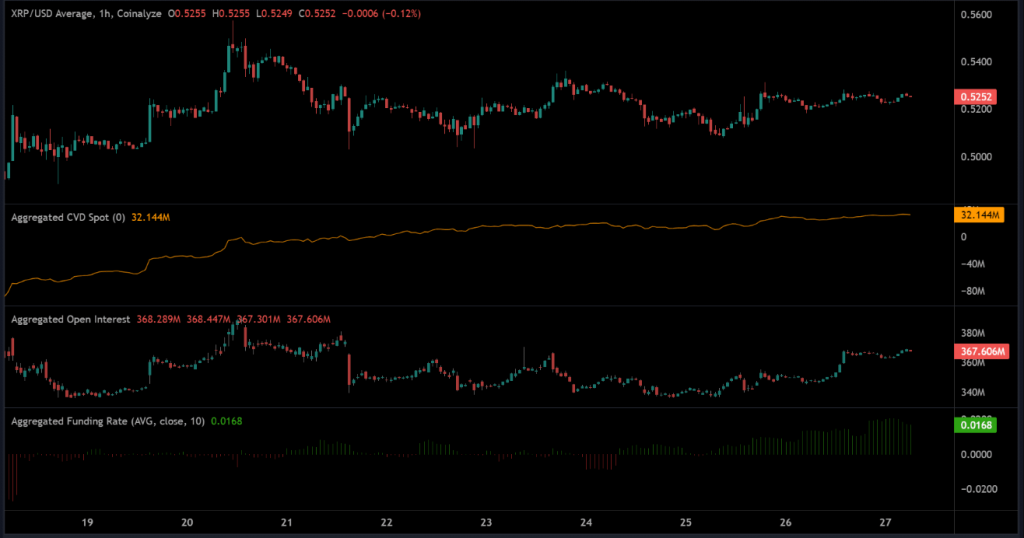The width and height of the screenshot is (1024, 538).
Task: Click date 19 on the time axis
Action: 87,522
